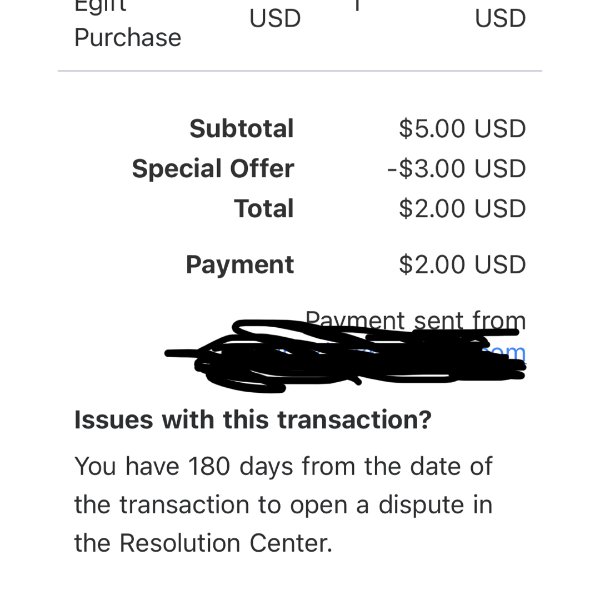
Task: Click the Issues with this transaction heading
Action: pos(253,420)
